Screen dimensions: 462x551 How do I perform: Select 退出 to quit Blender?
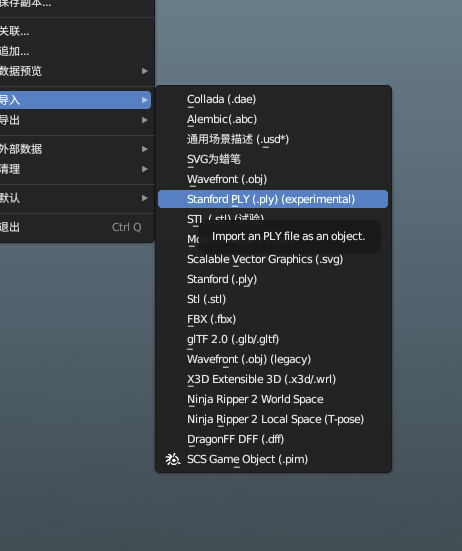[x=75, y=227]
